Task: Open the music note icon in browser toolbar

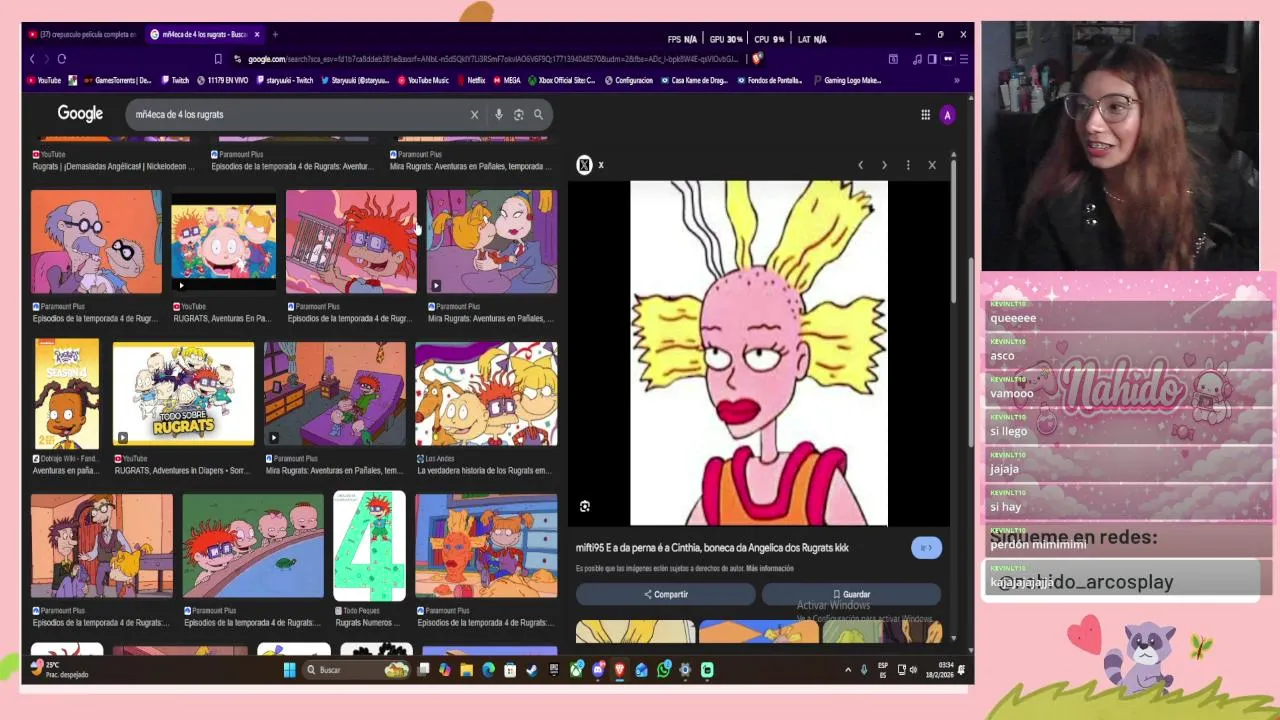Action: pos(917,59)
